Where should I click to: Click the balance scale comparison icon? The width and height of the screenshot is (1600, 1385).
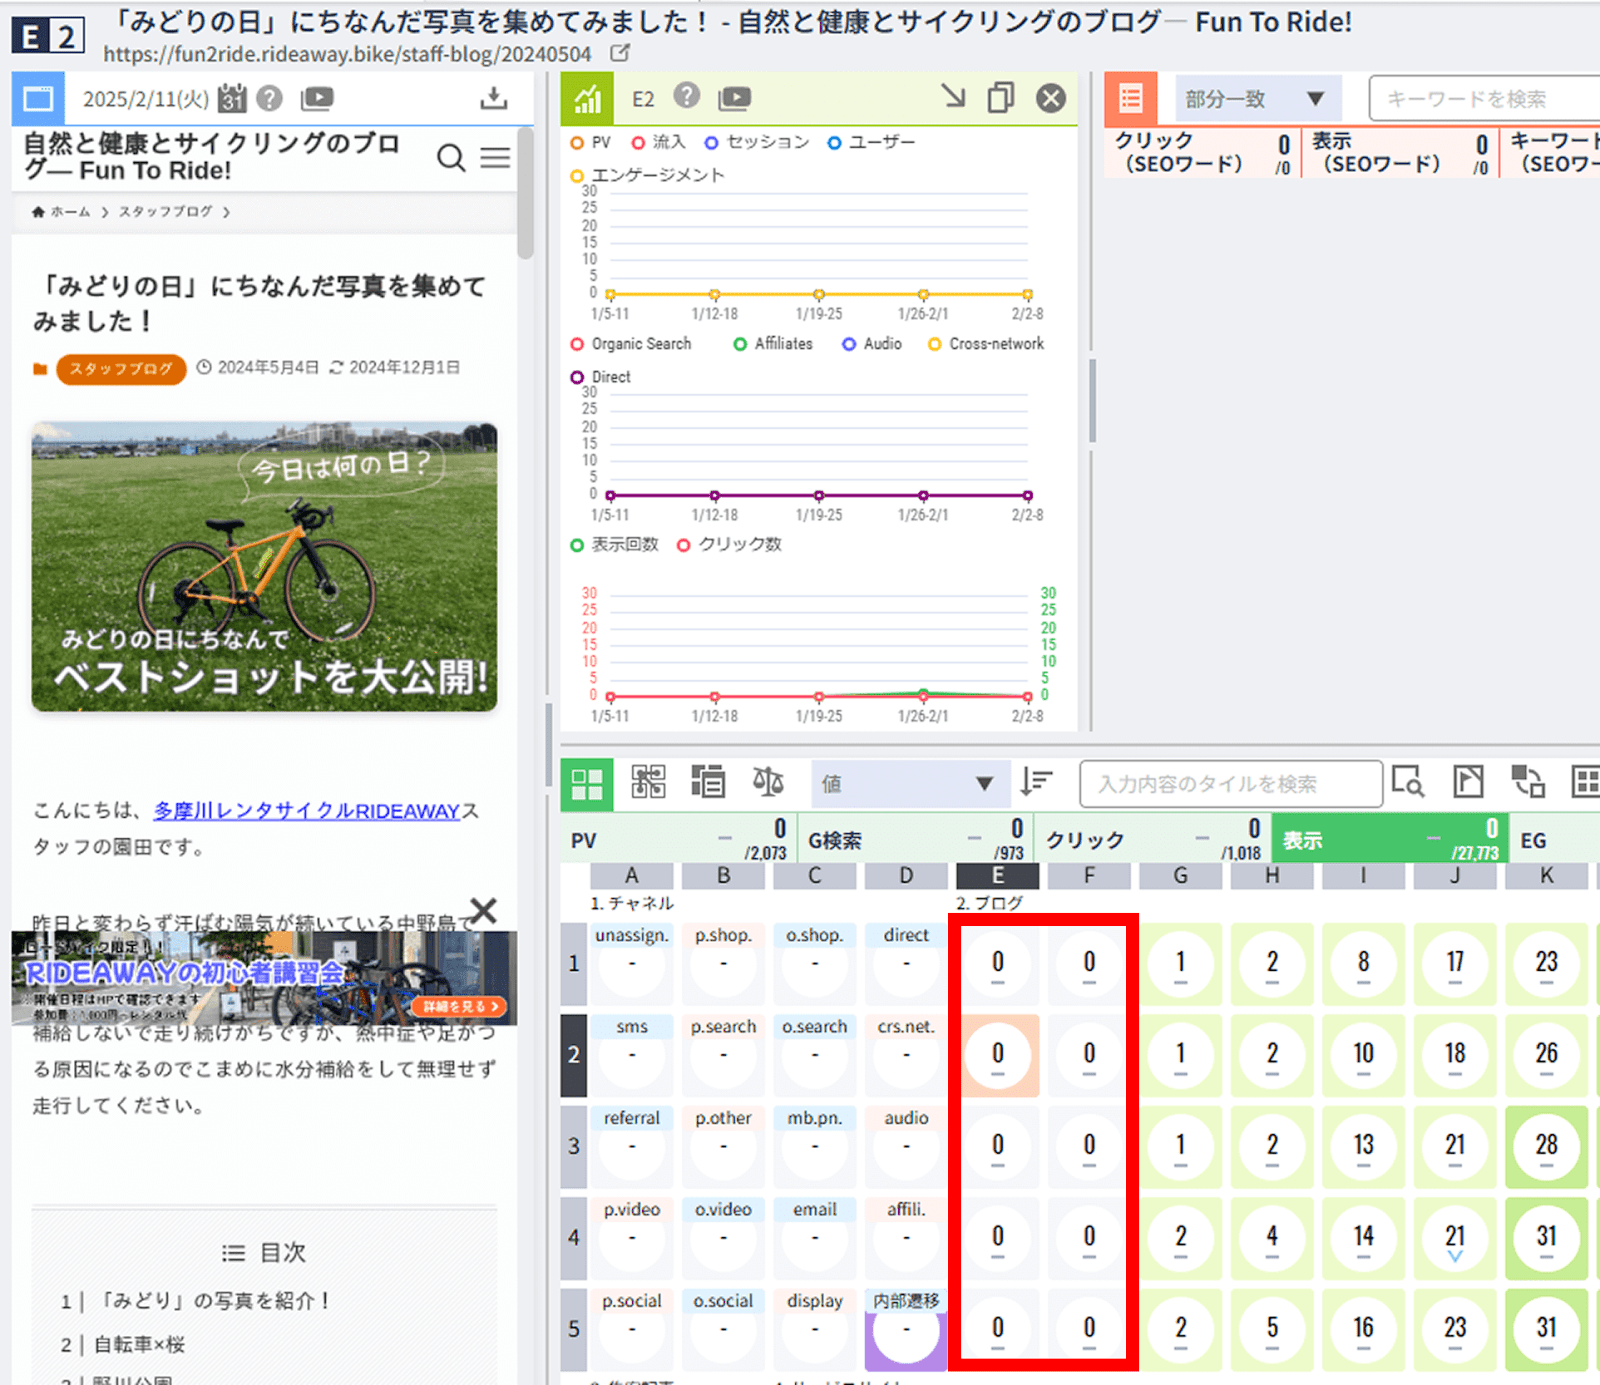pyautogui.click(x=766, y=783)
